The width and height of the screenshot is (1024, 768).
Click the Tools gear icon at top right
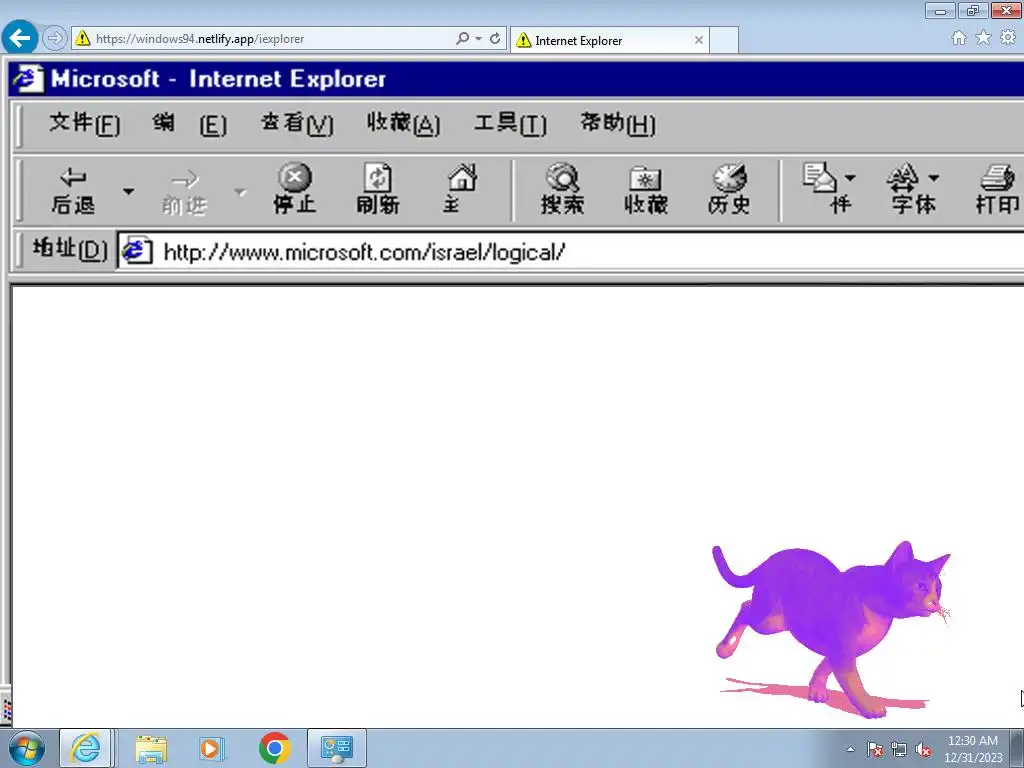tap(1008, 38)
